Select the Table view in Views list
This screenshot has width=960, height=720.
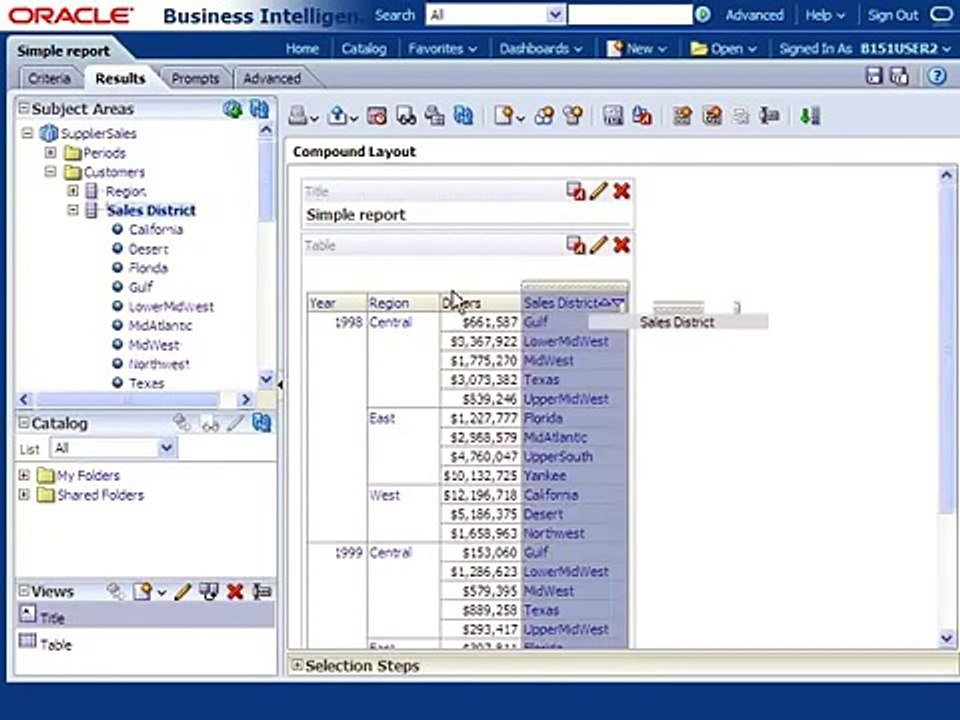146,643
